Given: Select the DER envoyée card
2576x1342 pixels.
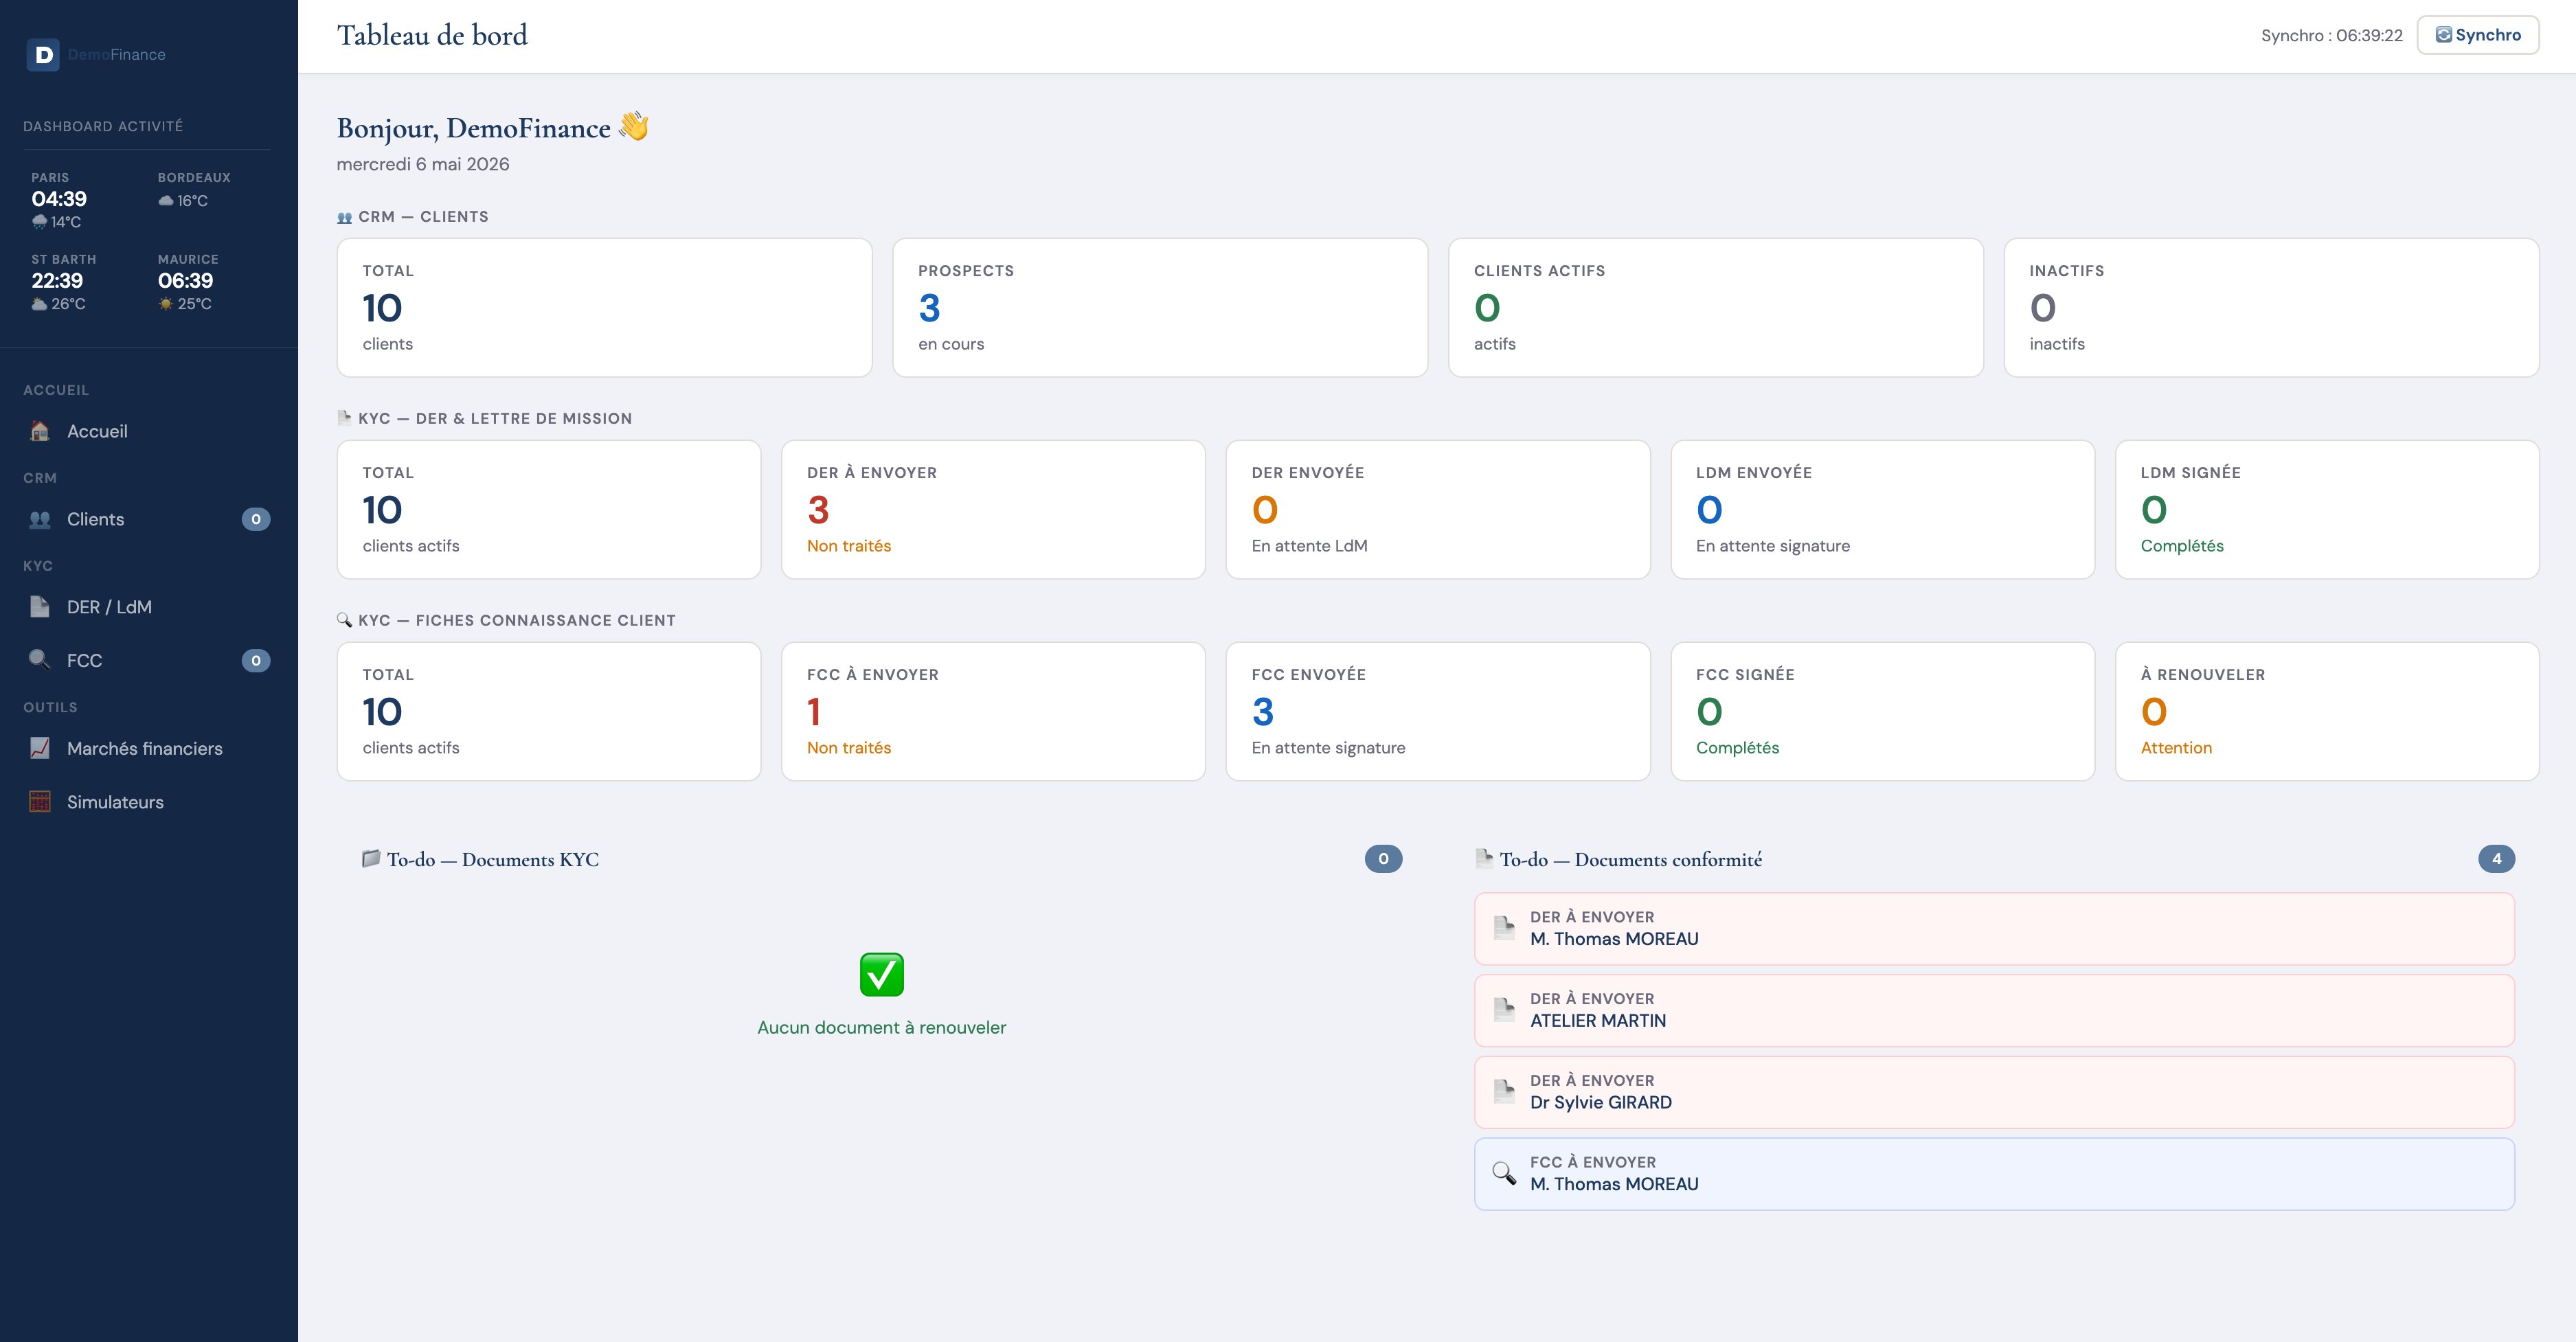Looking at the screenshot, I should click(1438, 509).
